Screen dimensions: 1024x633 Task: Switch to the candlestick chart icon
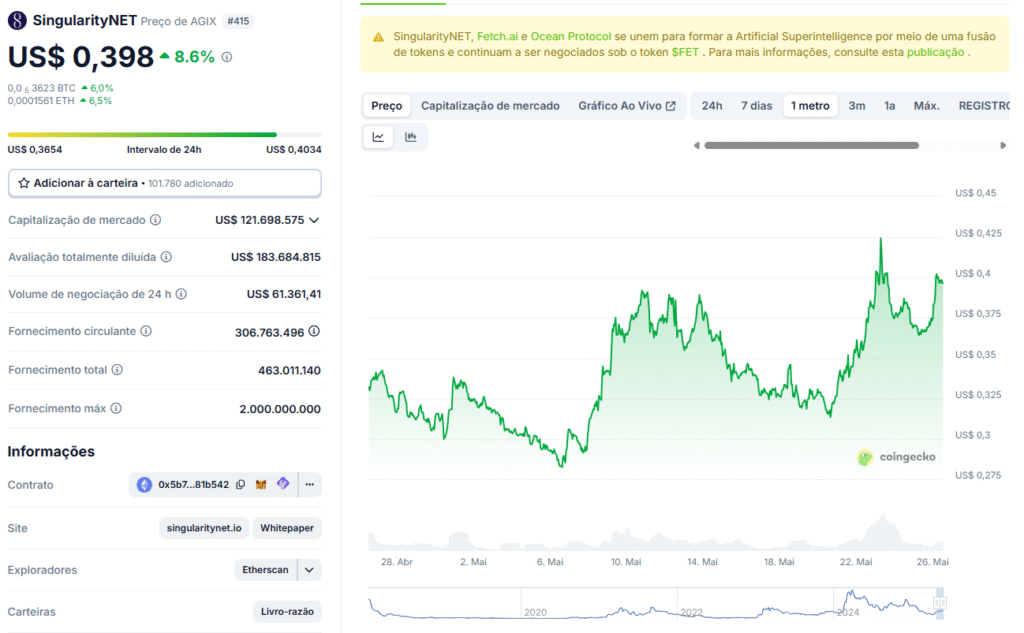point(410,137)
